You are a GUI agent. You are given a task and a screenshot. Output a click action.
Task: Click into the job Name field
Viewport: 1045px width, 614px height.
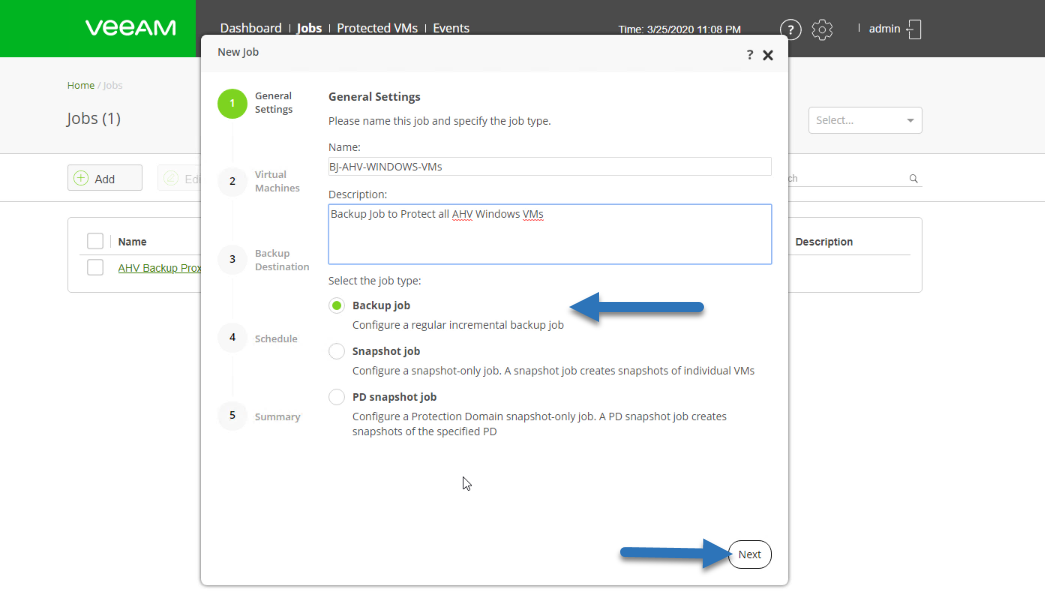pos(550,167)
